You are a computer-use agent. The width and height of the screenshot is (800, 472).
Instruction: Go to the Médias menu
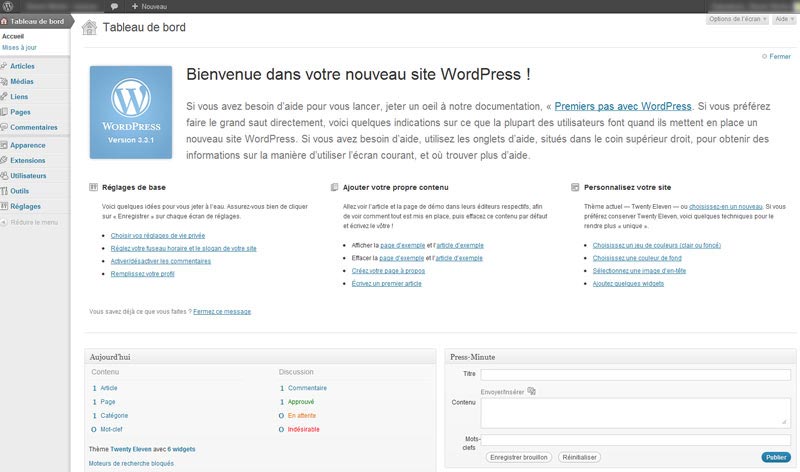click(22, 81)
